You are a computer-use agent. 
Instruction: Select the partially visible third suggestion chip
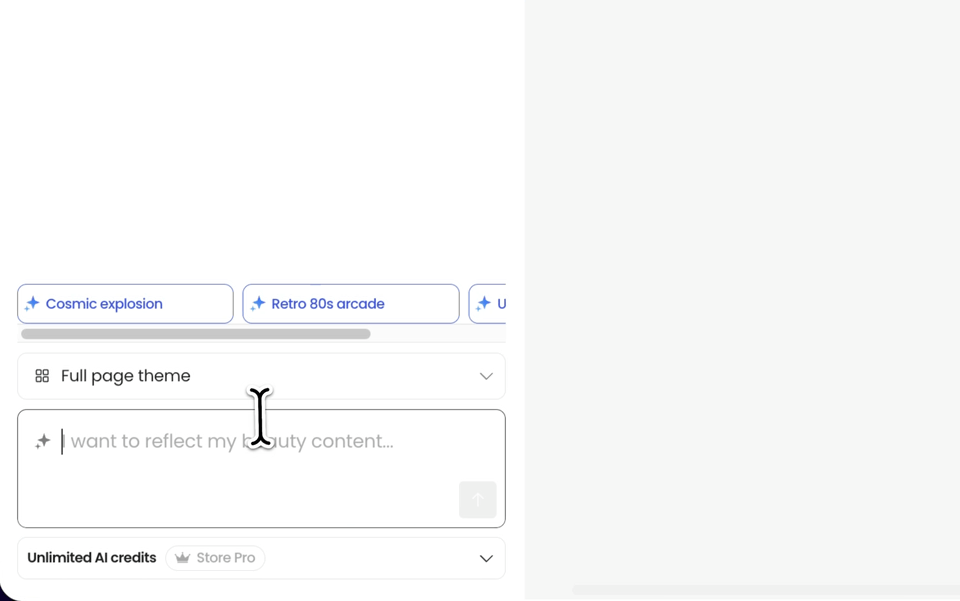coord(490,304)
